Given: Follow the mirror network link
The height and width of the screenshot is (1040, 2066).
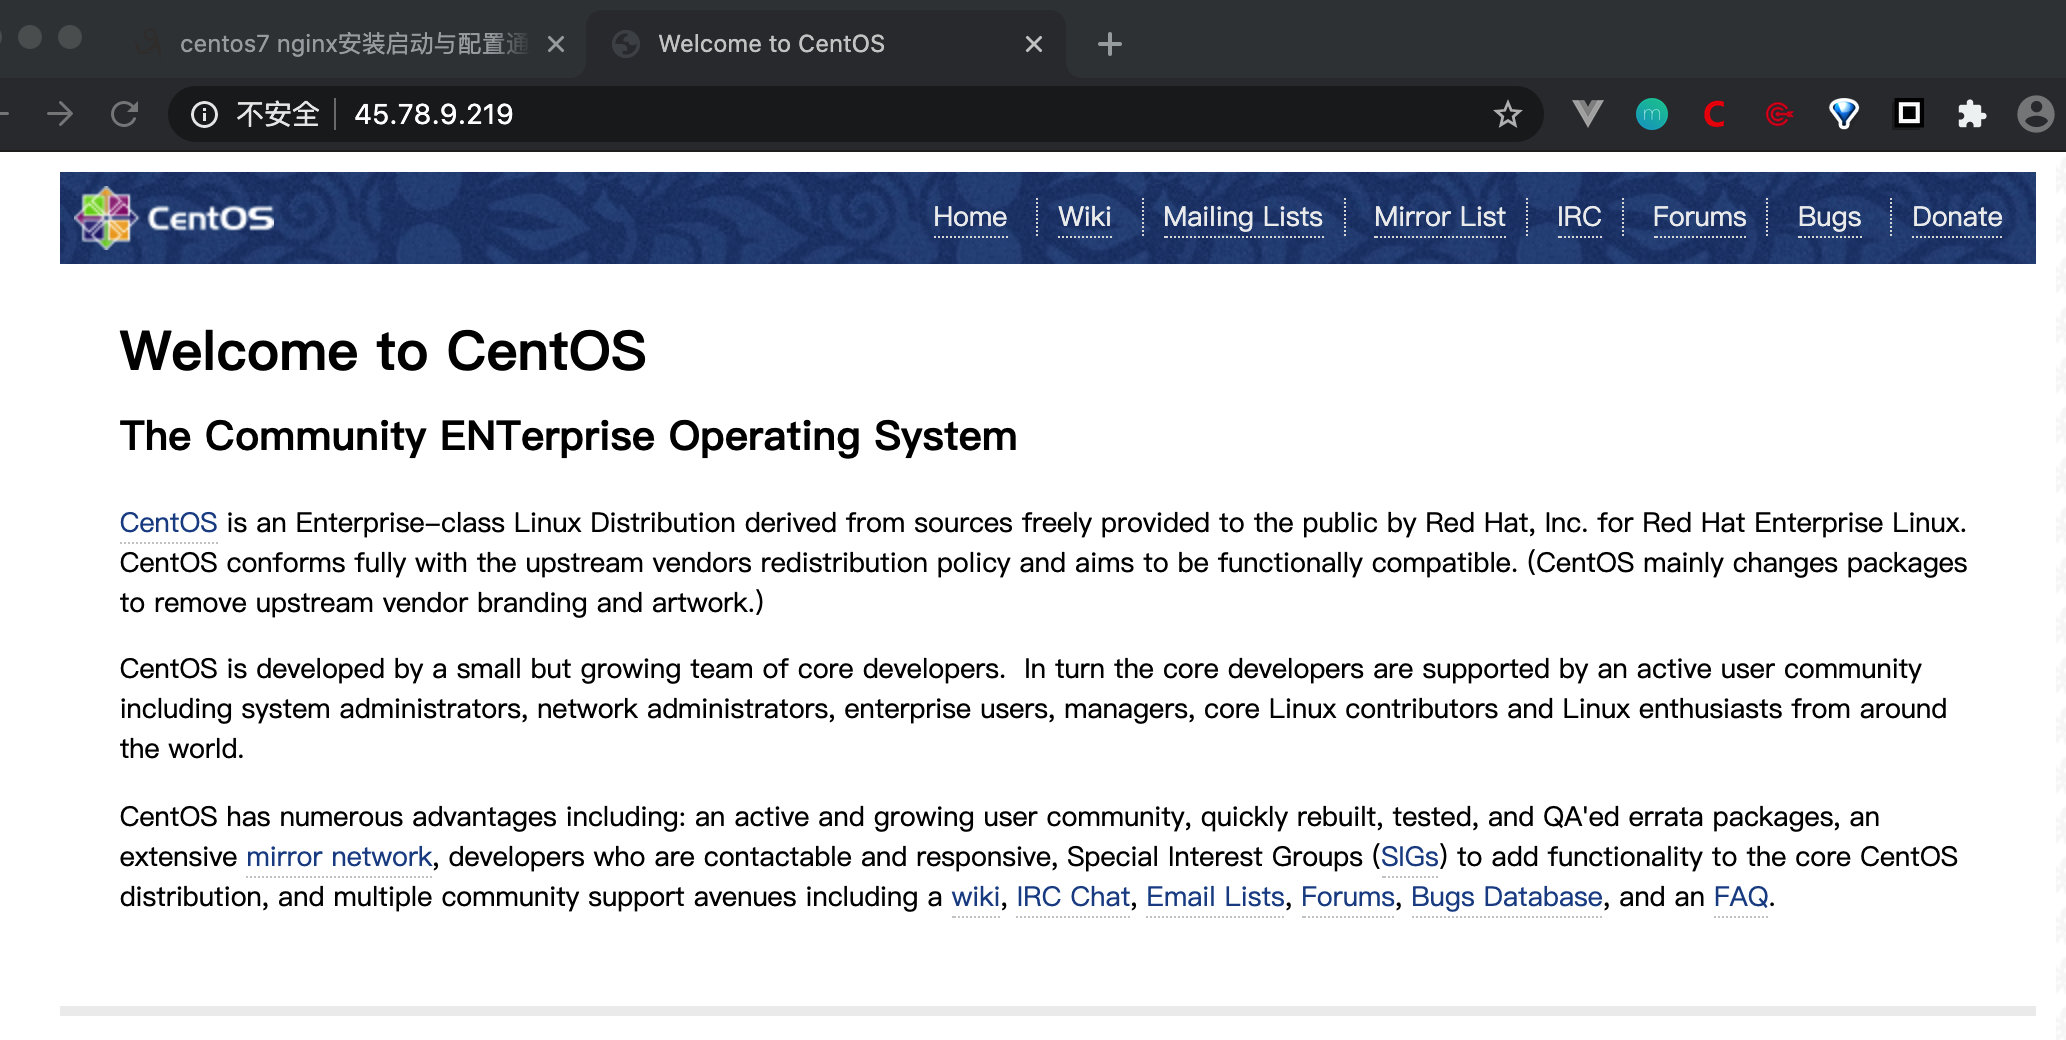Looking at the screenshot, I should point(339,857).
